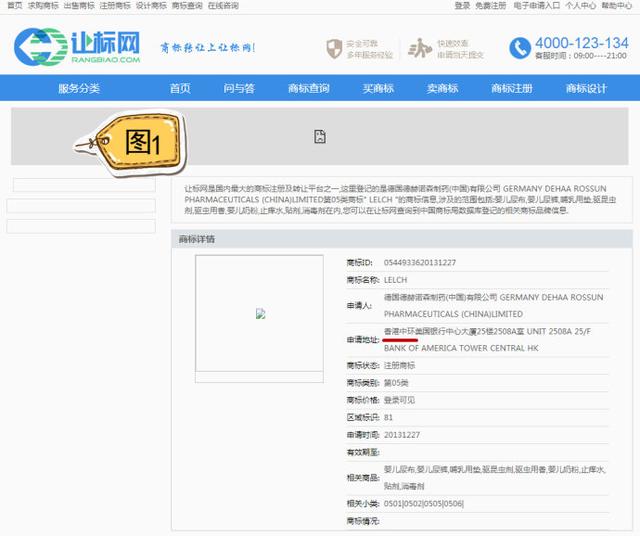This screenshot has height=536, width=640.
Task: Go to 个人中心
Action: point(580,5)
